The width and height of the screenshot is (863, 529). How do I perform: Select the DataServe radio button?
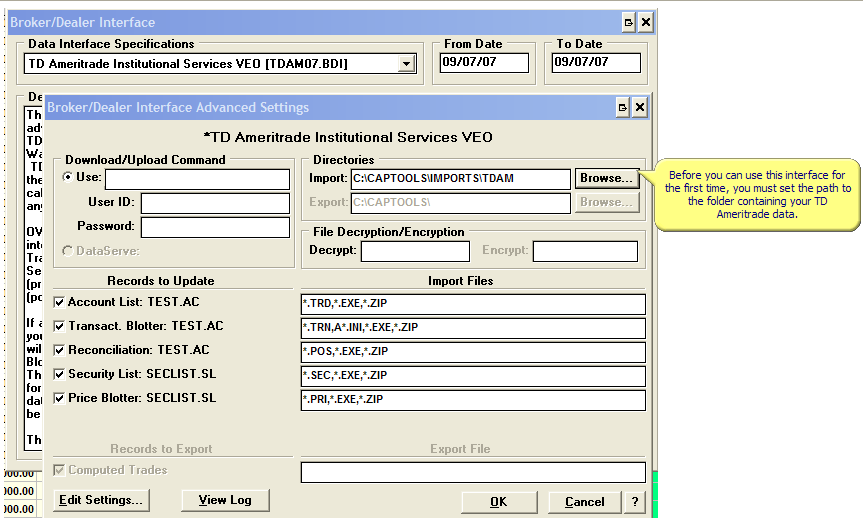tap(68, 251)
